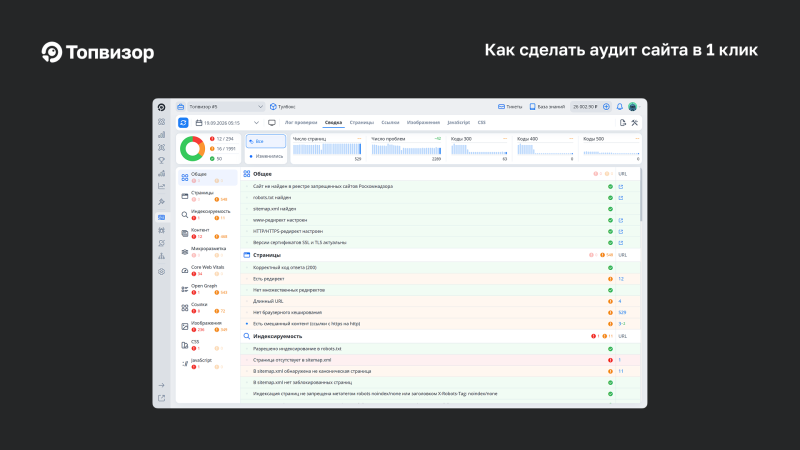
Task: Click the blue refresh audit button
Action: click(x=183, y=122)
